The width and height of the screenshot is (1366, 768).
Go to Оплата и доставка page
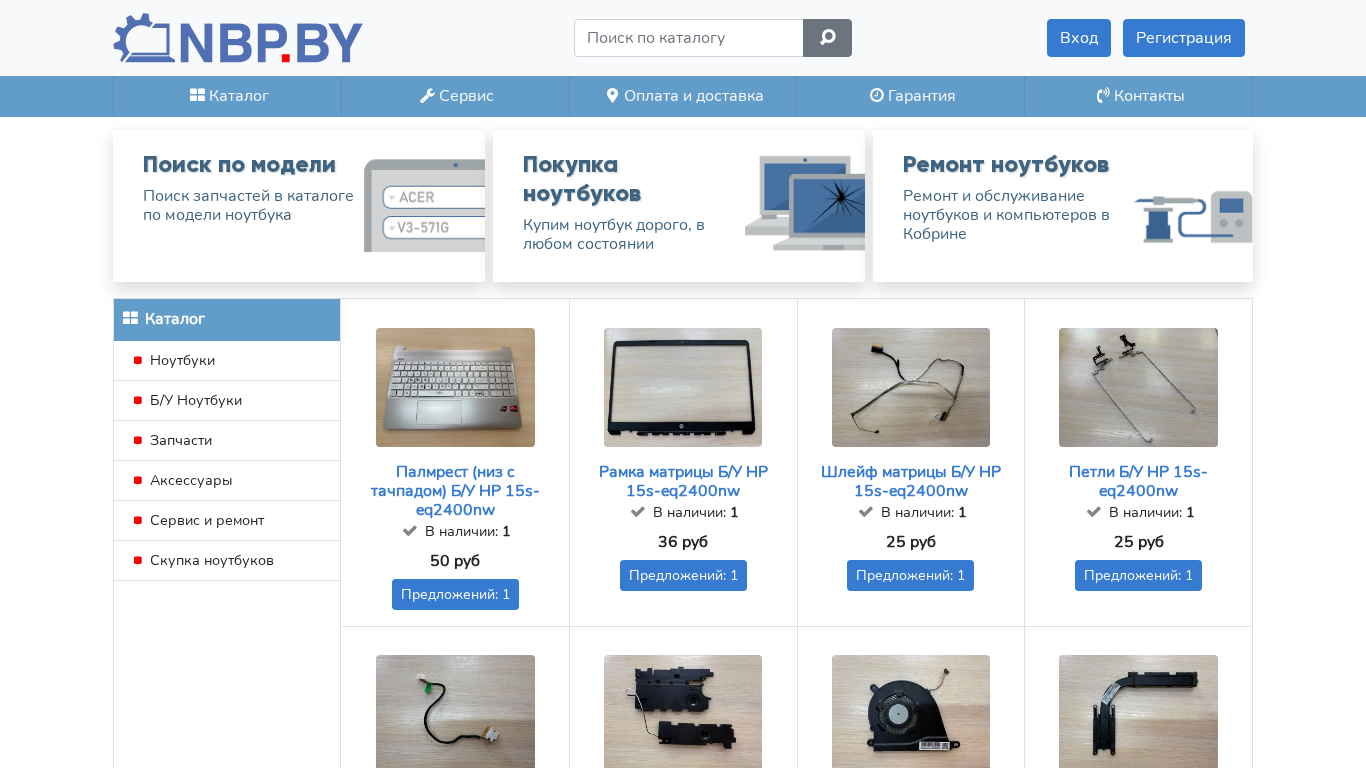point(684,96)
